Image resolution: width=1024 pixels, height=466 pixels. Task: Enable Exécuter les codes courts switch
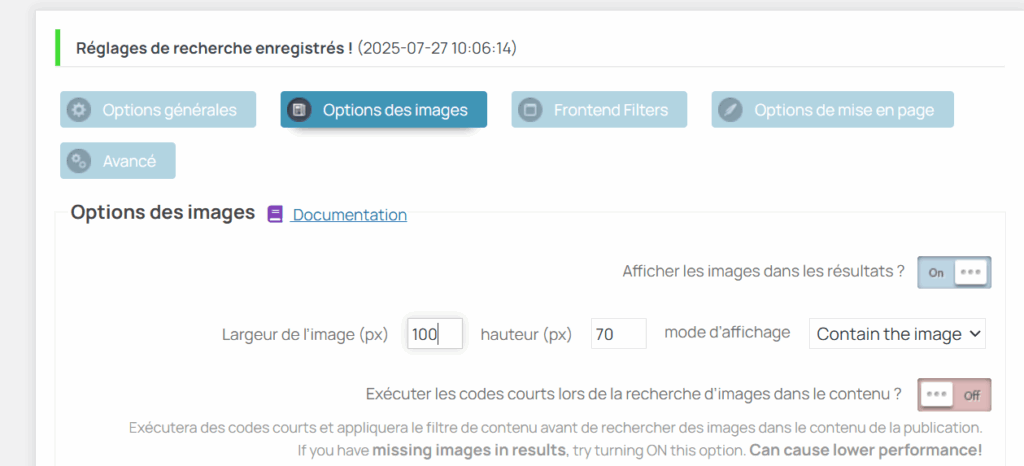[x=954, y=395]
